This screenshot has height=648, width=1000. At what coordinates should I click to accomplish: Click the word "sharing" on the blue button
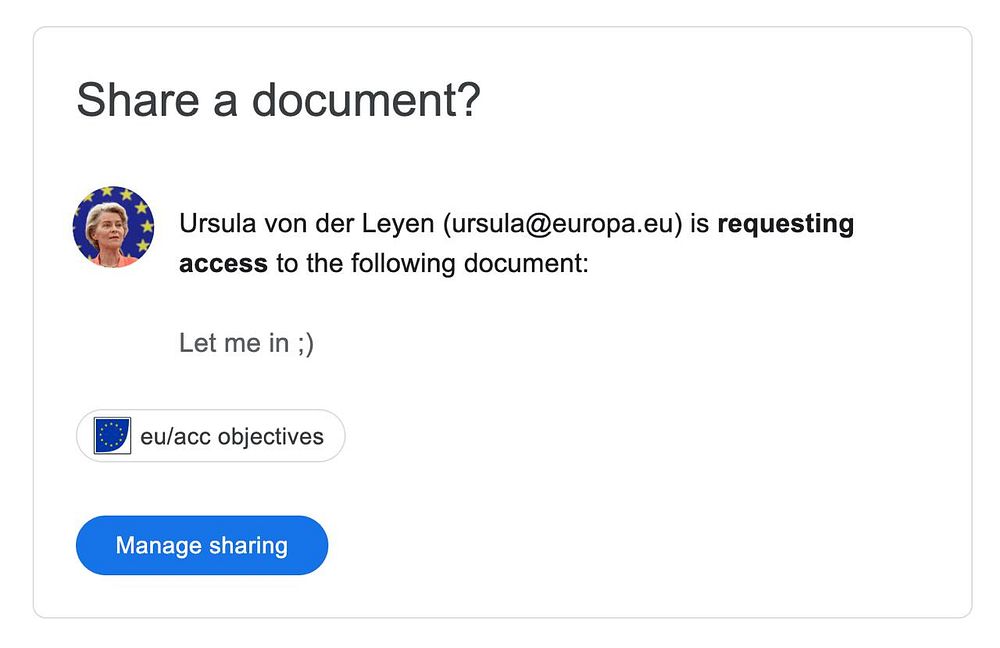(x=248, y=546)
